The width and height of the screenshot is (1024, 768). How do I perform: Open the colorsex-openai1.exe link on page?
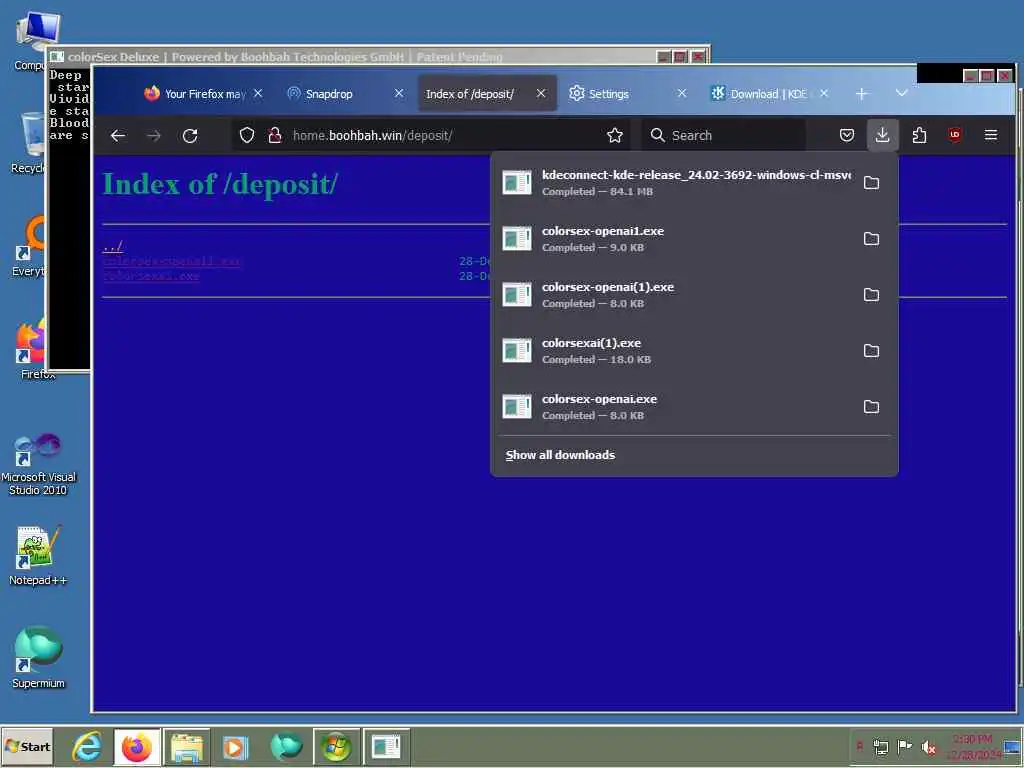pos(172,261)
